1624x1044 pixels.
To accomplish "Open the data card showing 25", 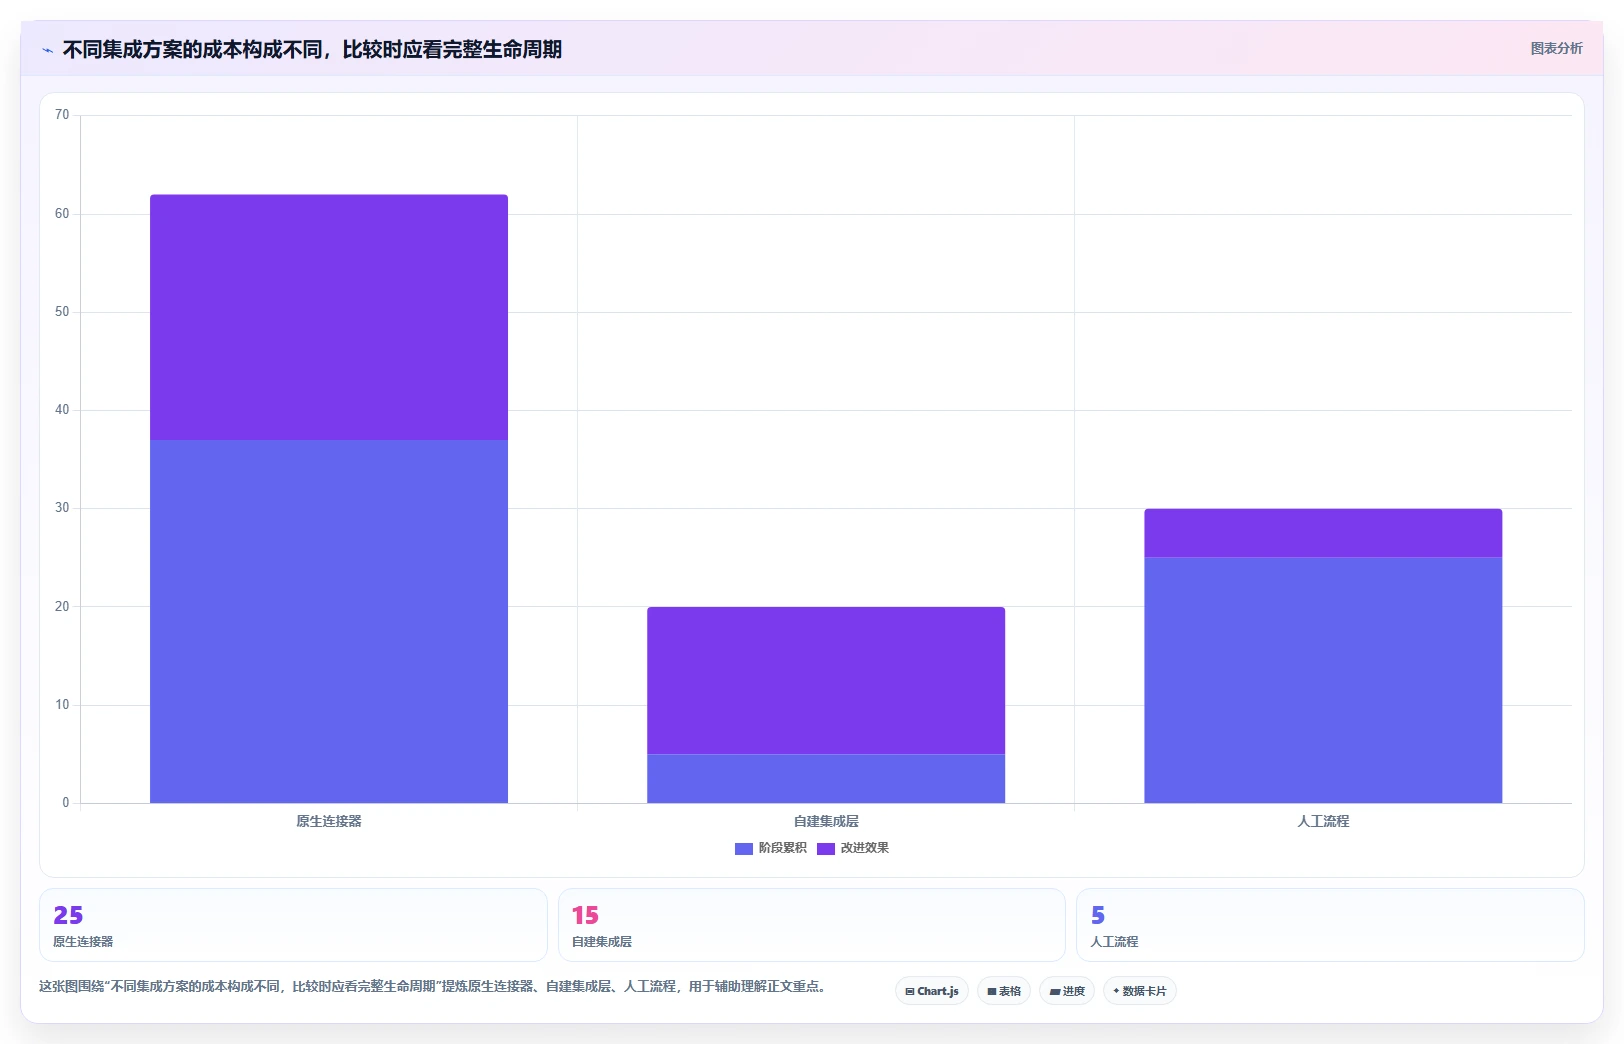I will 293,925.
